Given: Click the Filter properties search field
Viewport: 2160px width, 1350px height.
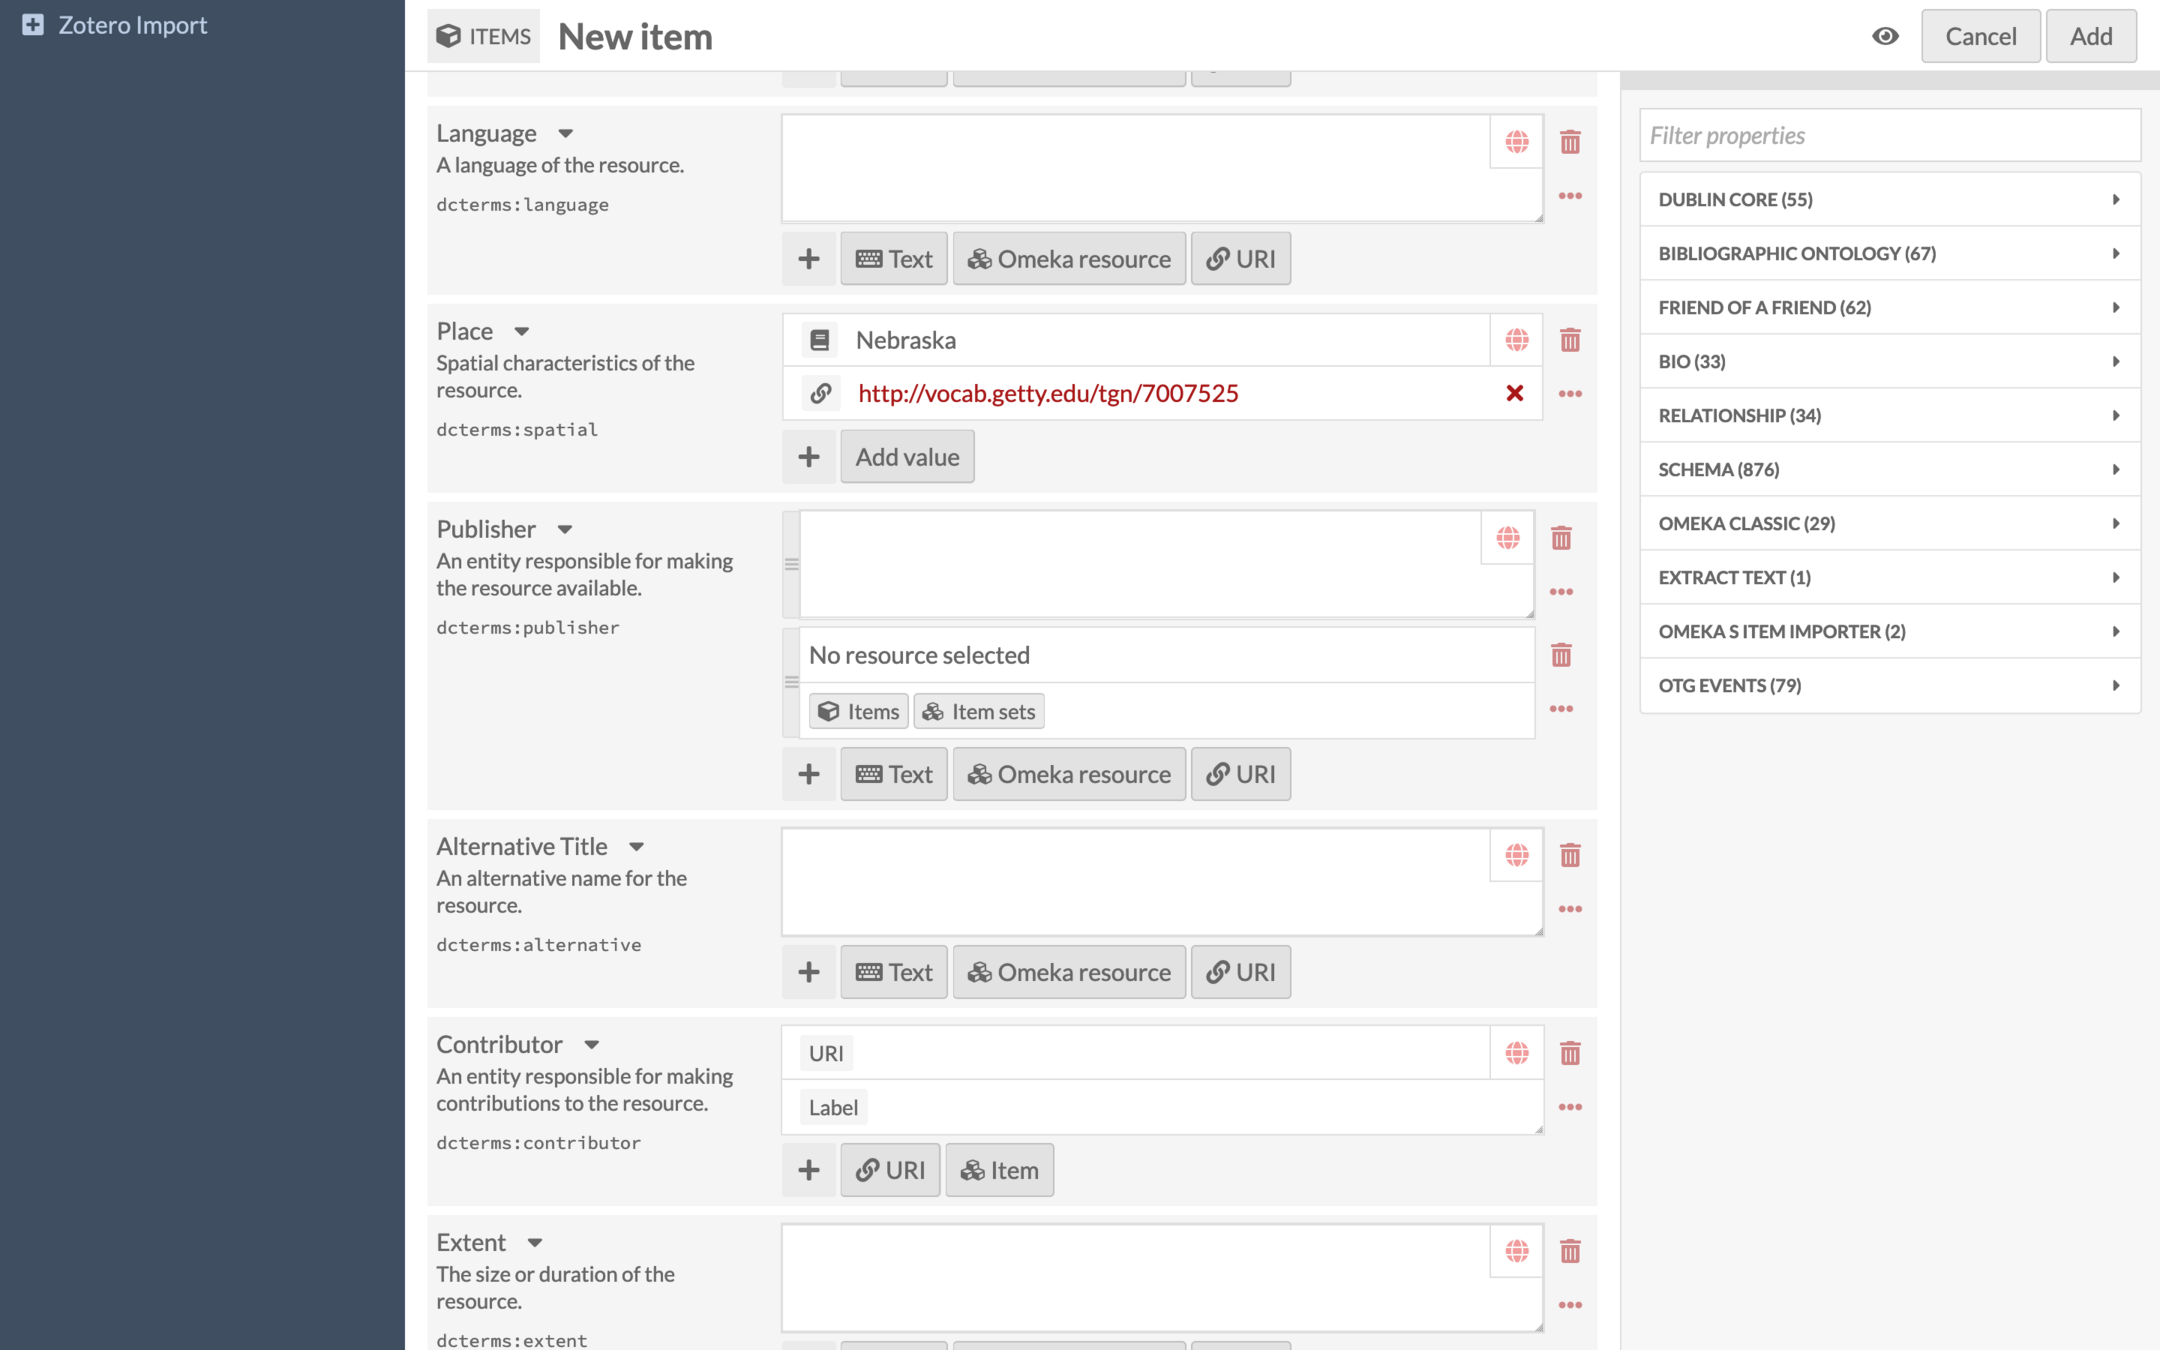Looking at the screenshot, I should [1888, 135].
